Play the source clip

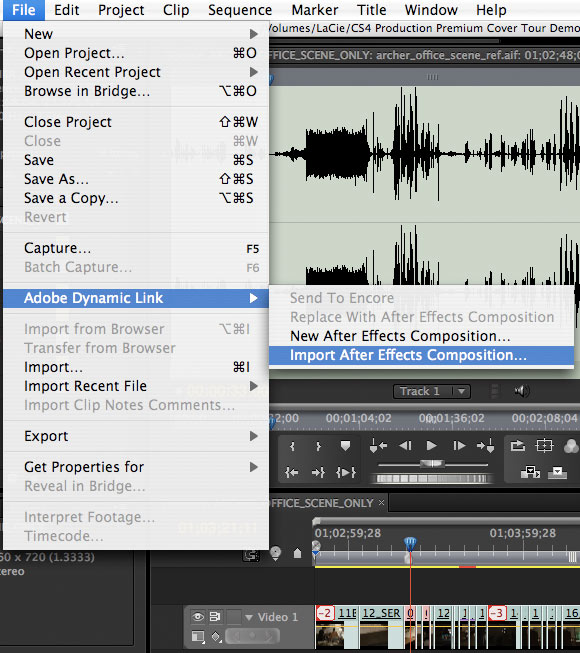click(432, 446)
